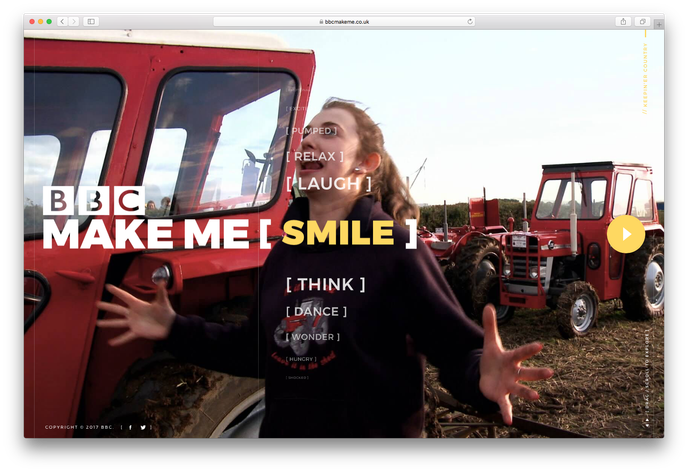Pick the [ RELAX ] mood option
688x472 pixels.
coord(315,156)
